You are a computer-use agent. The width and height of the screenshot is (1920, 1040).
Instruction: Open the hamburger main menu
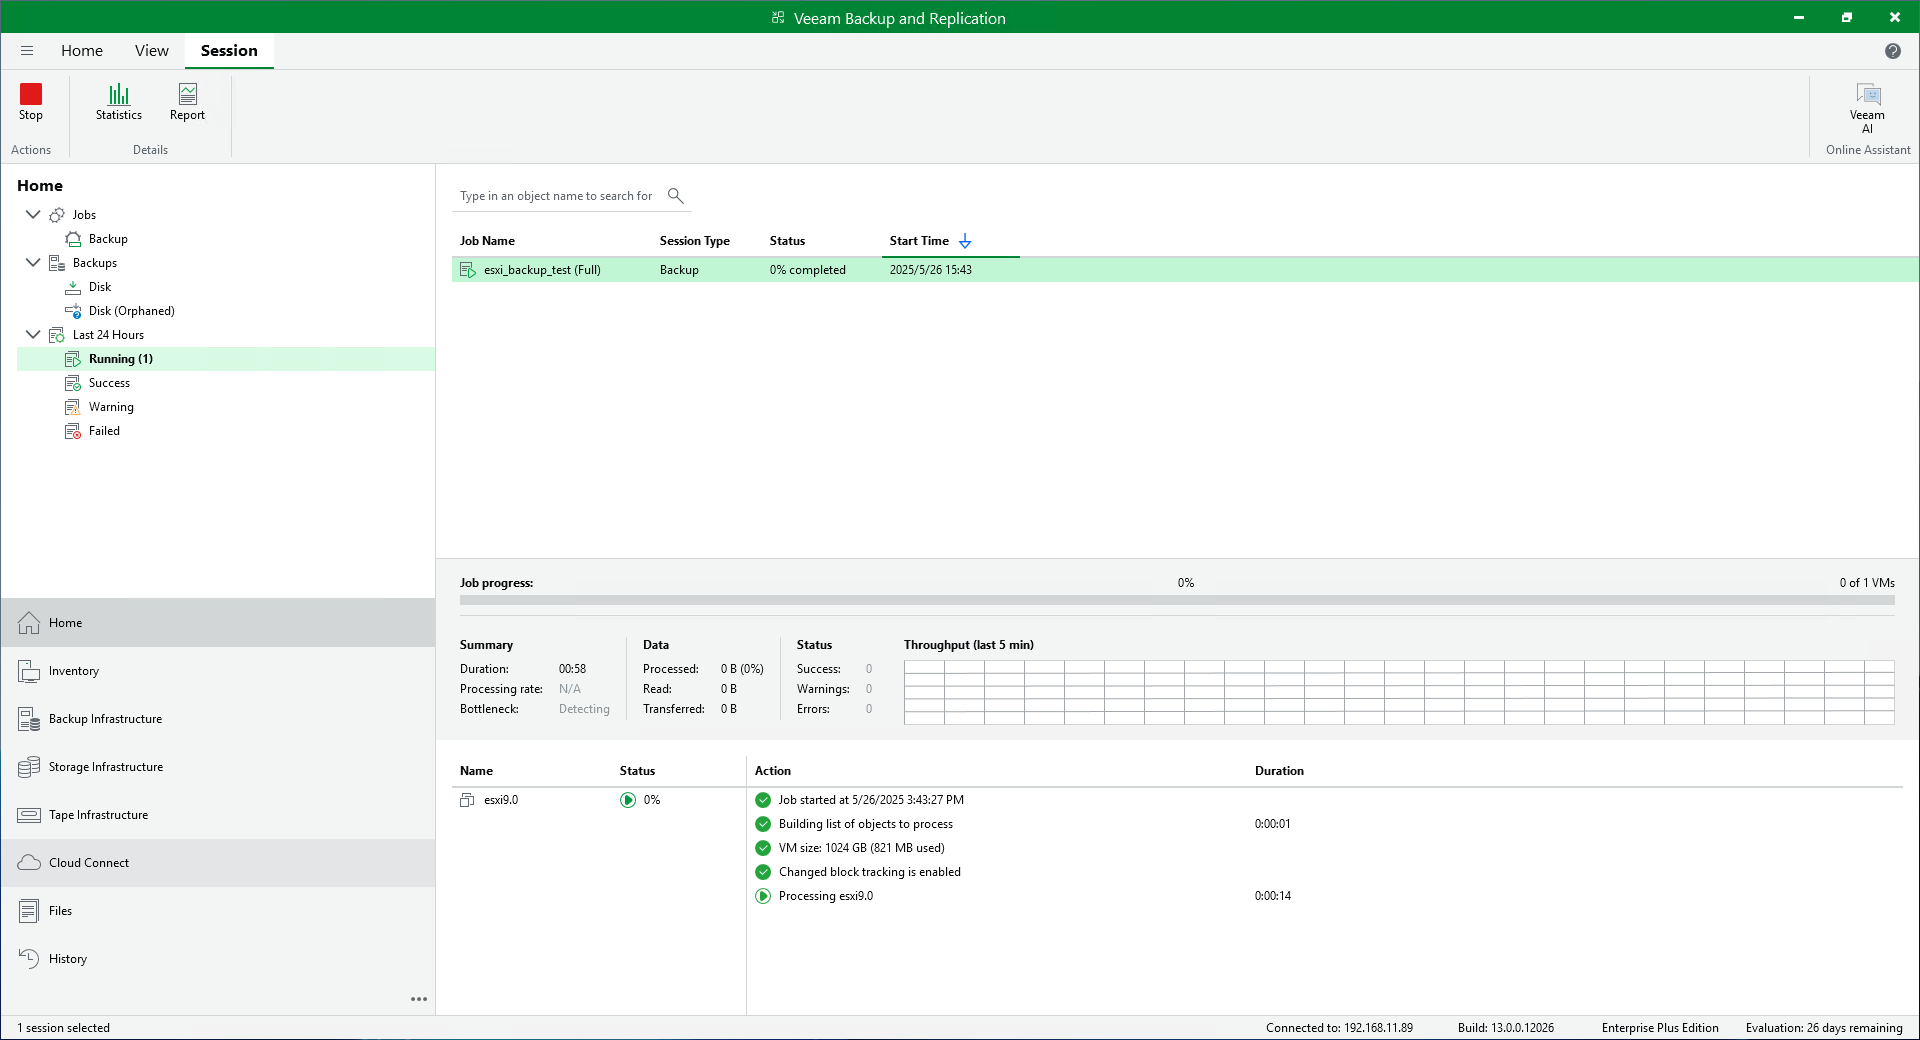(x=27, y=51)
